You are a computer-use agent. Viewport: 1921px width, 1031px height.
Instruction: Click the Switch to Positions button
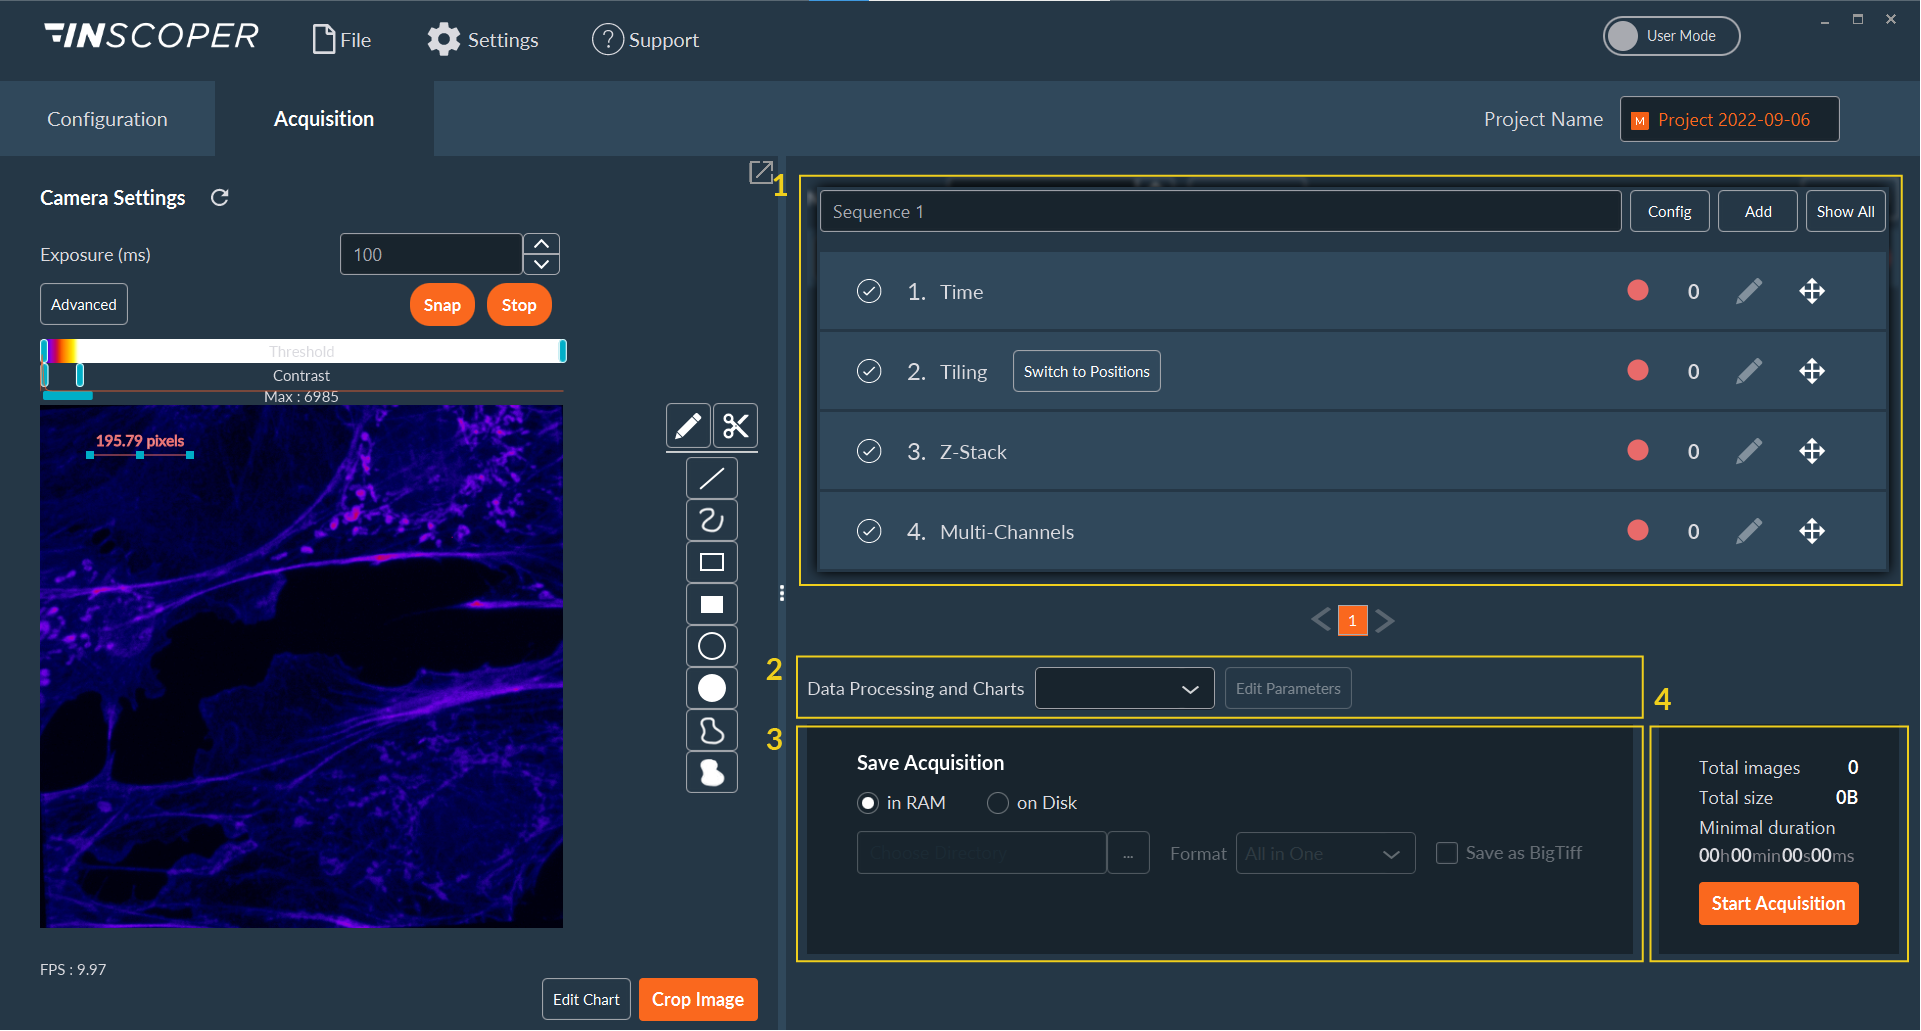coord(1086,372)
